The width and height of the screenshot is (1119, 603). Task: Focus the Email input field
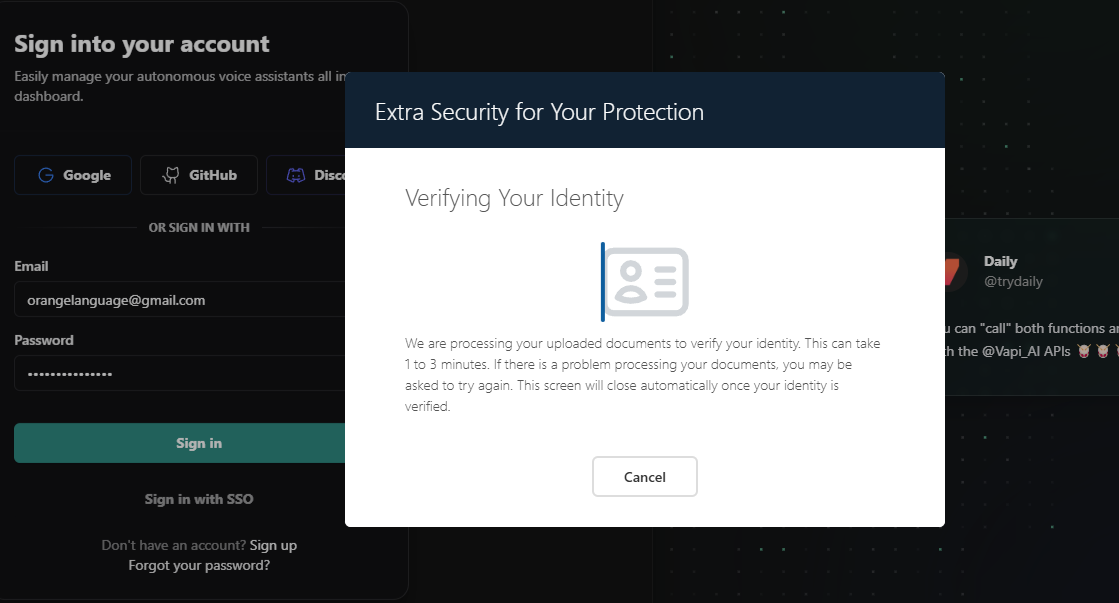click(x=180, y=300)
